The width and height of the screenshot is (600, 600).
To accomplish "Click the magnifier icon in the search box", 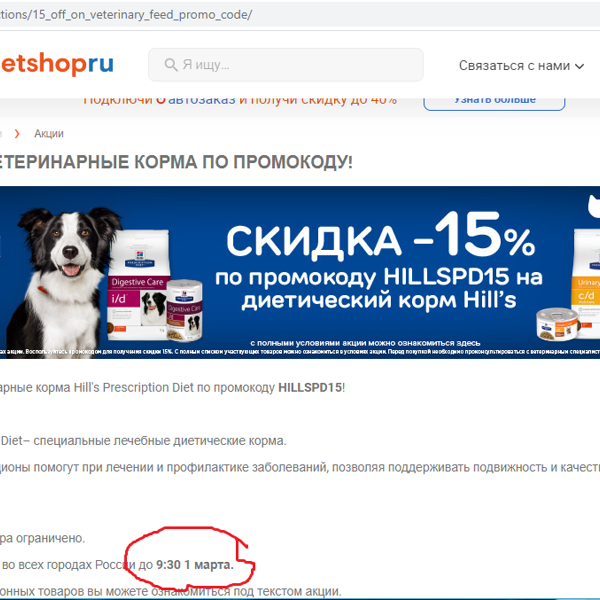I will point(171,65).
